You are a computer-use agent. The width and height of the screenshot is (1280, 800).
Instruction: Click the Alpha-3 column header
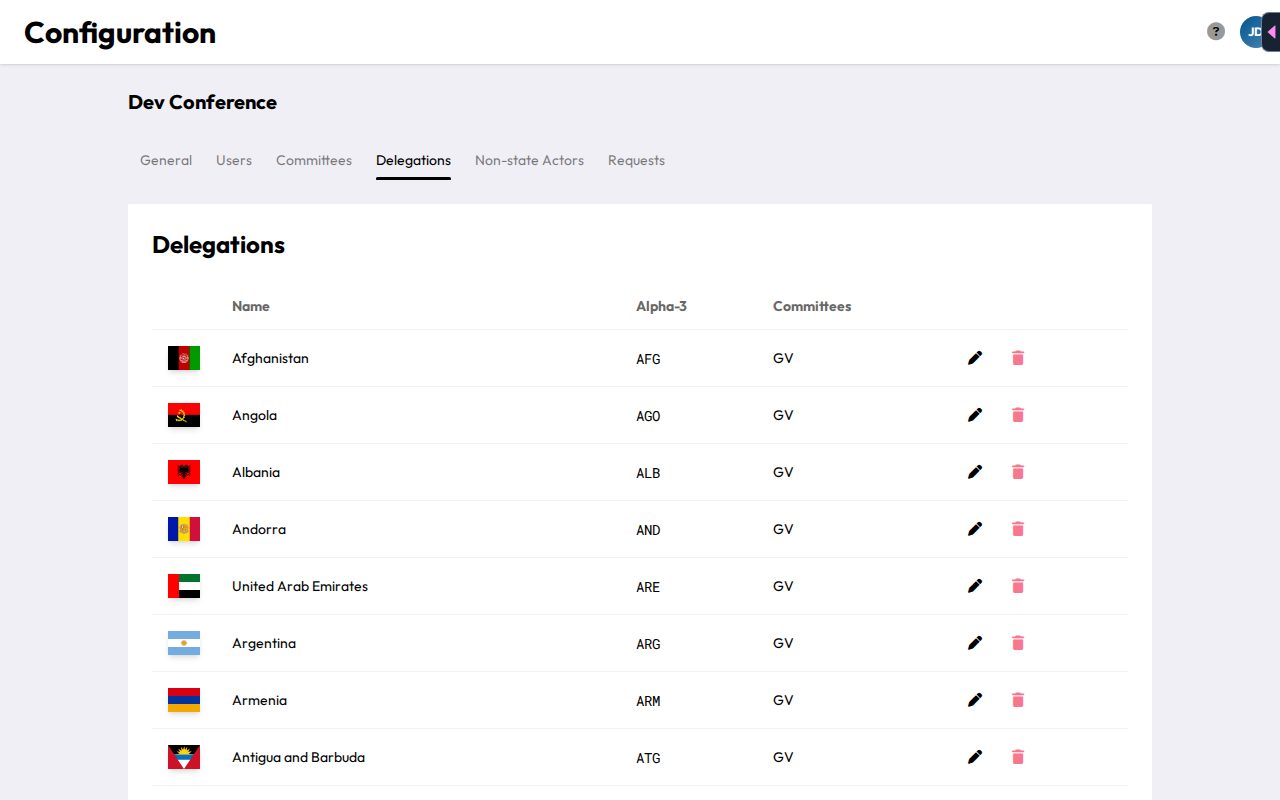pyautogui.click(x=661, y=306)
